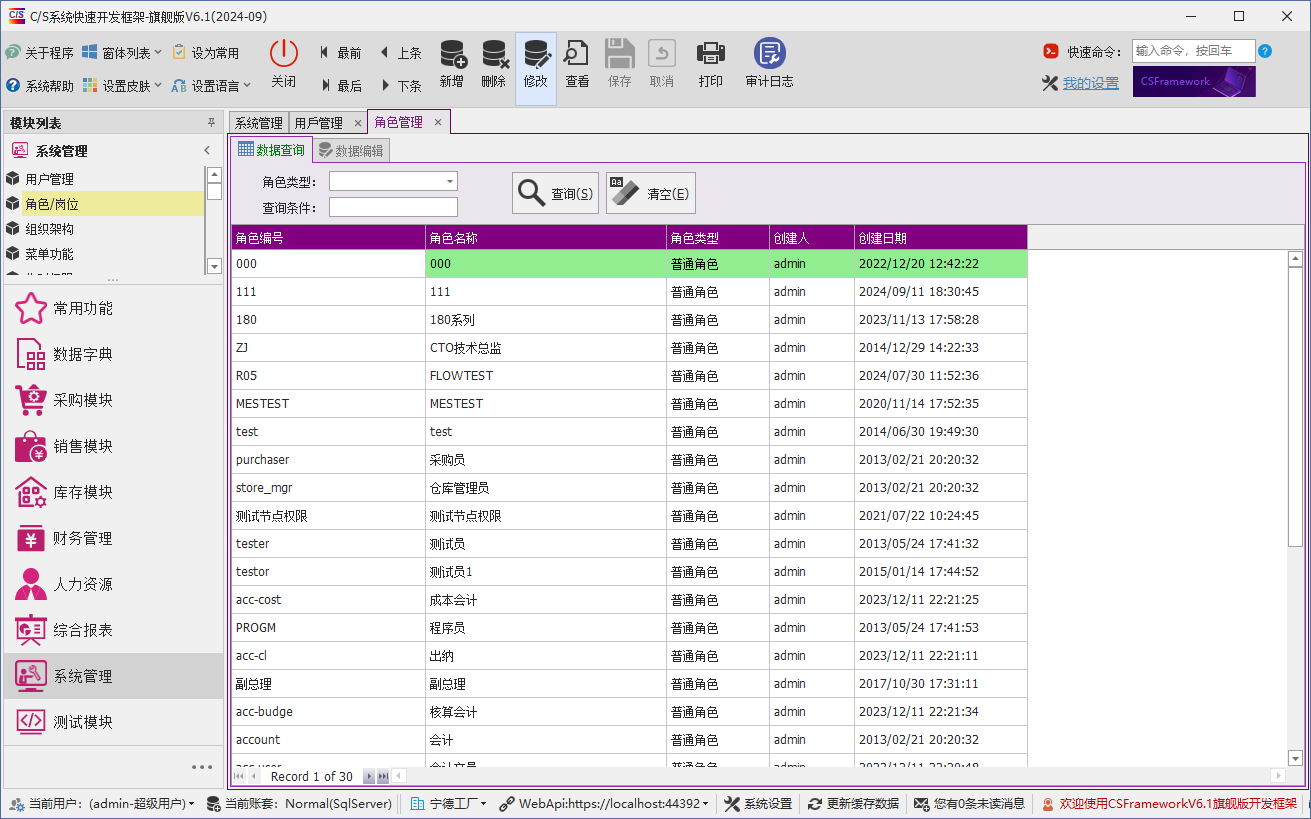Screen dimensions: 1311x819
Task: Sort by the 角色编号 column header
Action: coord(328,238)
